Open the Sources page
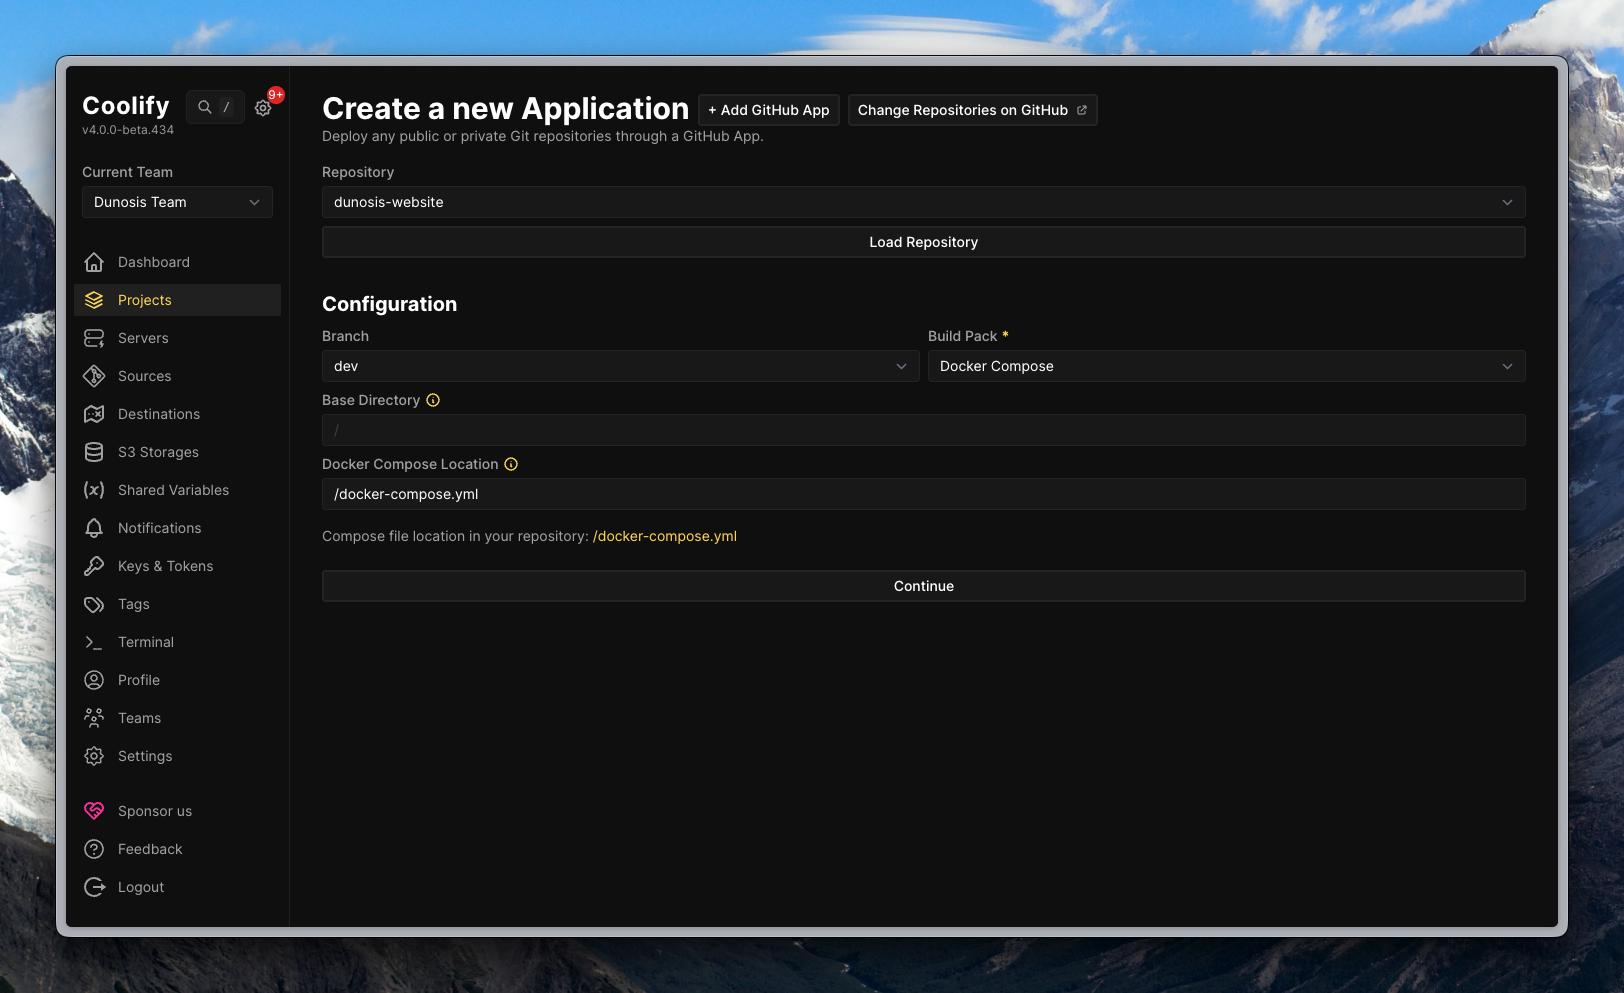This screenshot has height=993, width=1624. 143,376
